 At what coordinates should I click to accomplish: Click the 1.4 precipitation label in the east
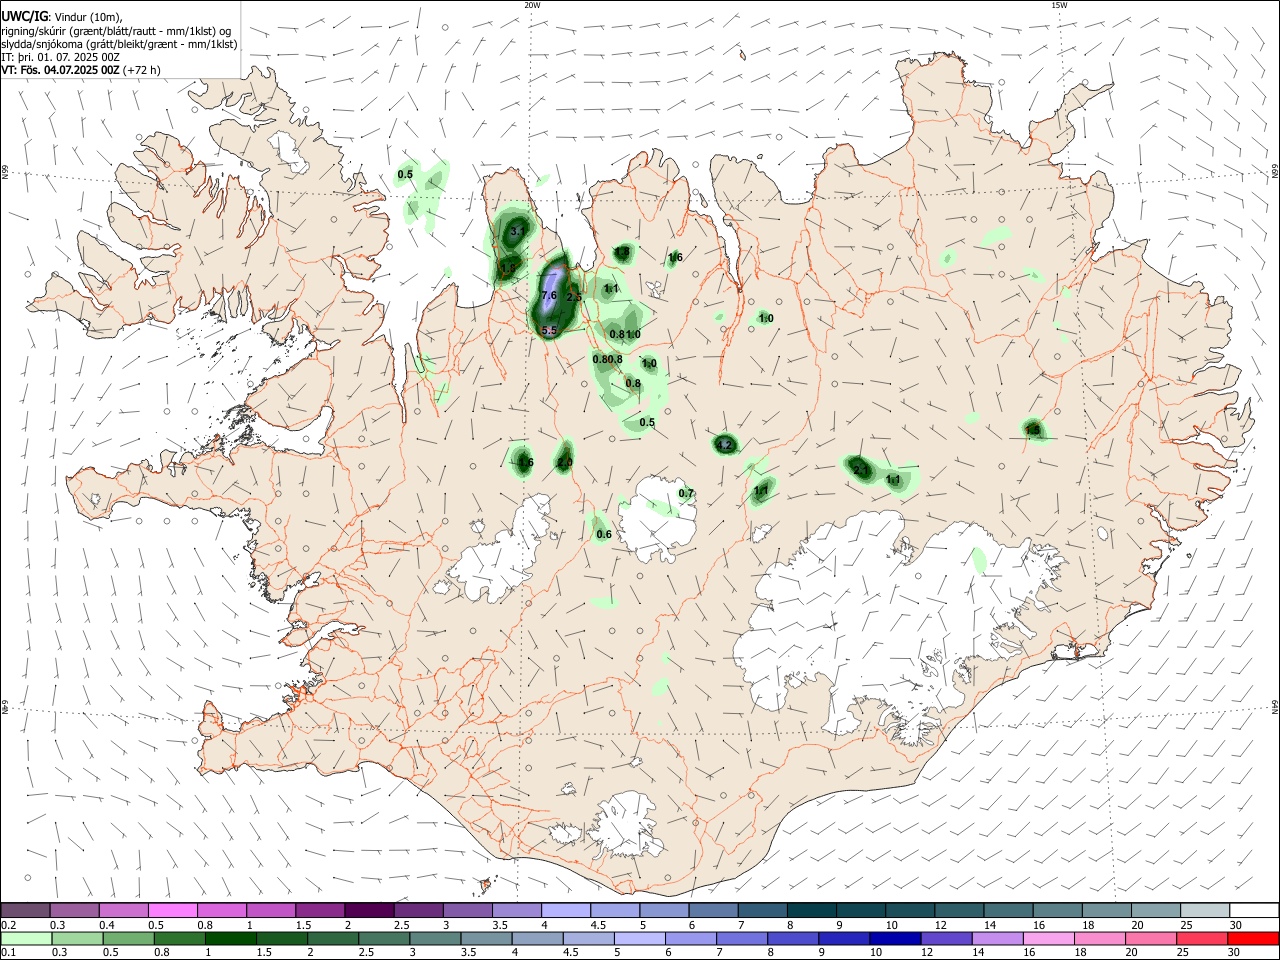(1033, 430)
